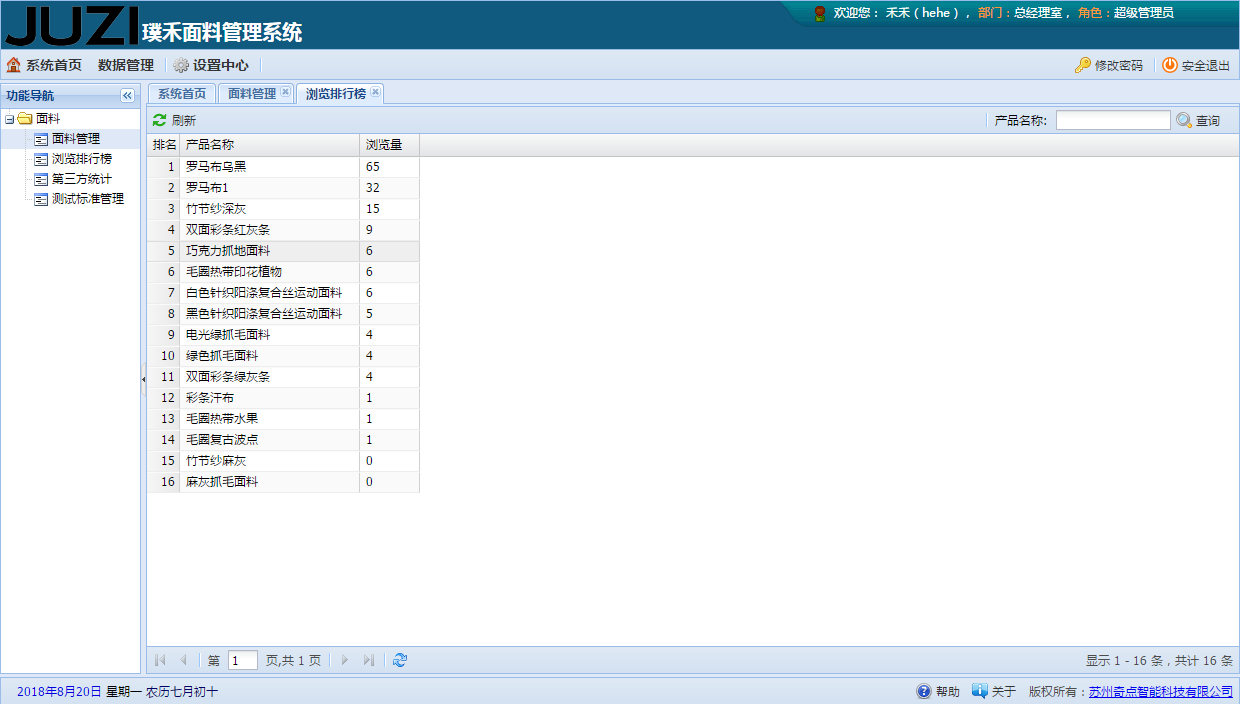
Task: Open 关于 in the footer
Action: tap(994, 691)
